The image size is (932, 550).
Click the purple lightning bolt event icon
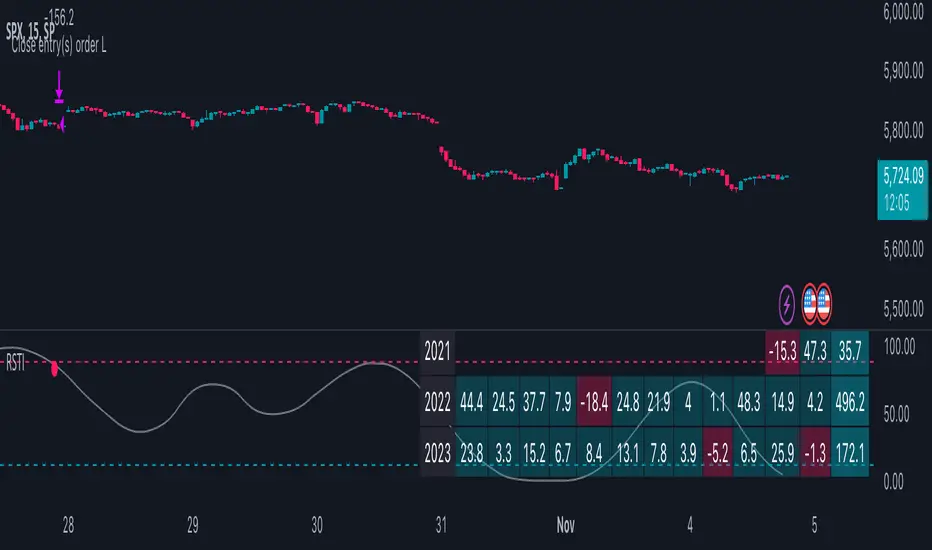[786, 305]
